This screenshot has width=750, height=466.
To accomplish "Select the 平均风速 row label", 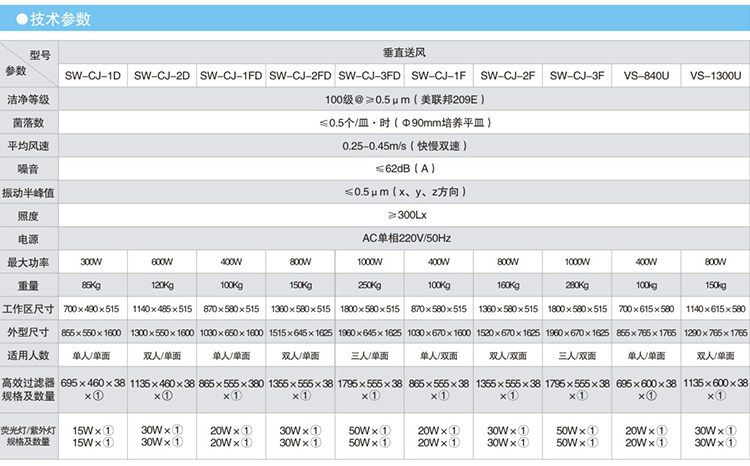I will point(28,146).
